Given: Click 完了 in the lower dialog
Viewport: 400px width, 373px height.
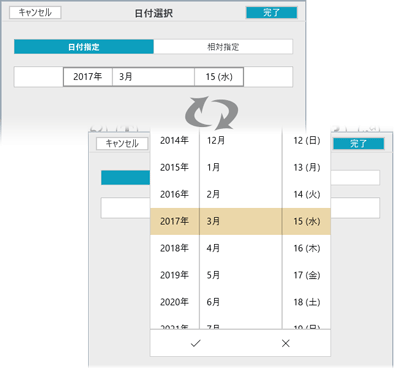Looking at the screenshot, I should pos(359,144).
